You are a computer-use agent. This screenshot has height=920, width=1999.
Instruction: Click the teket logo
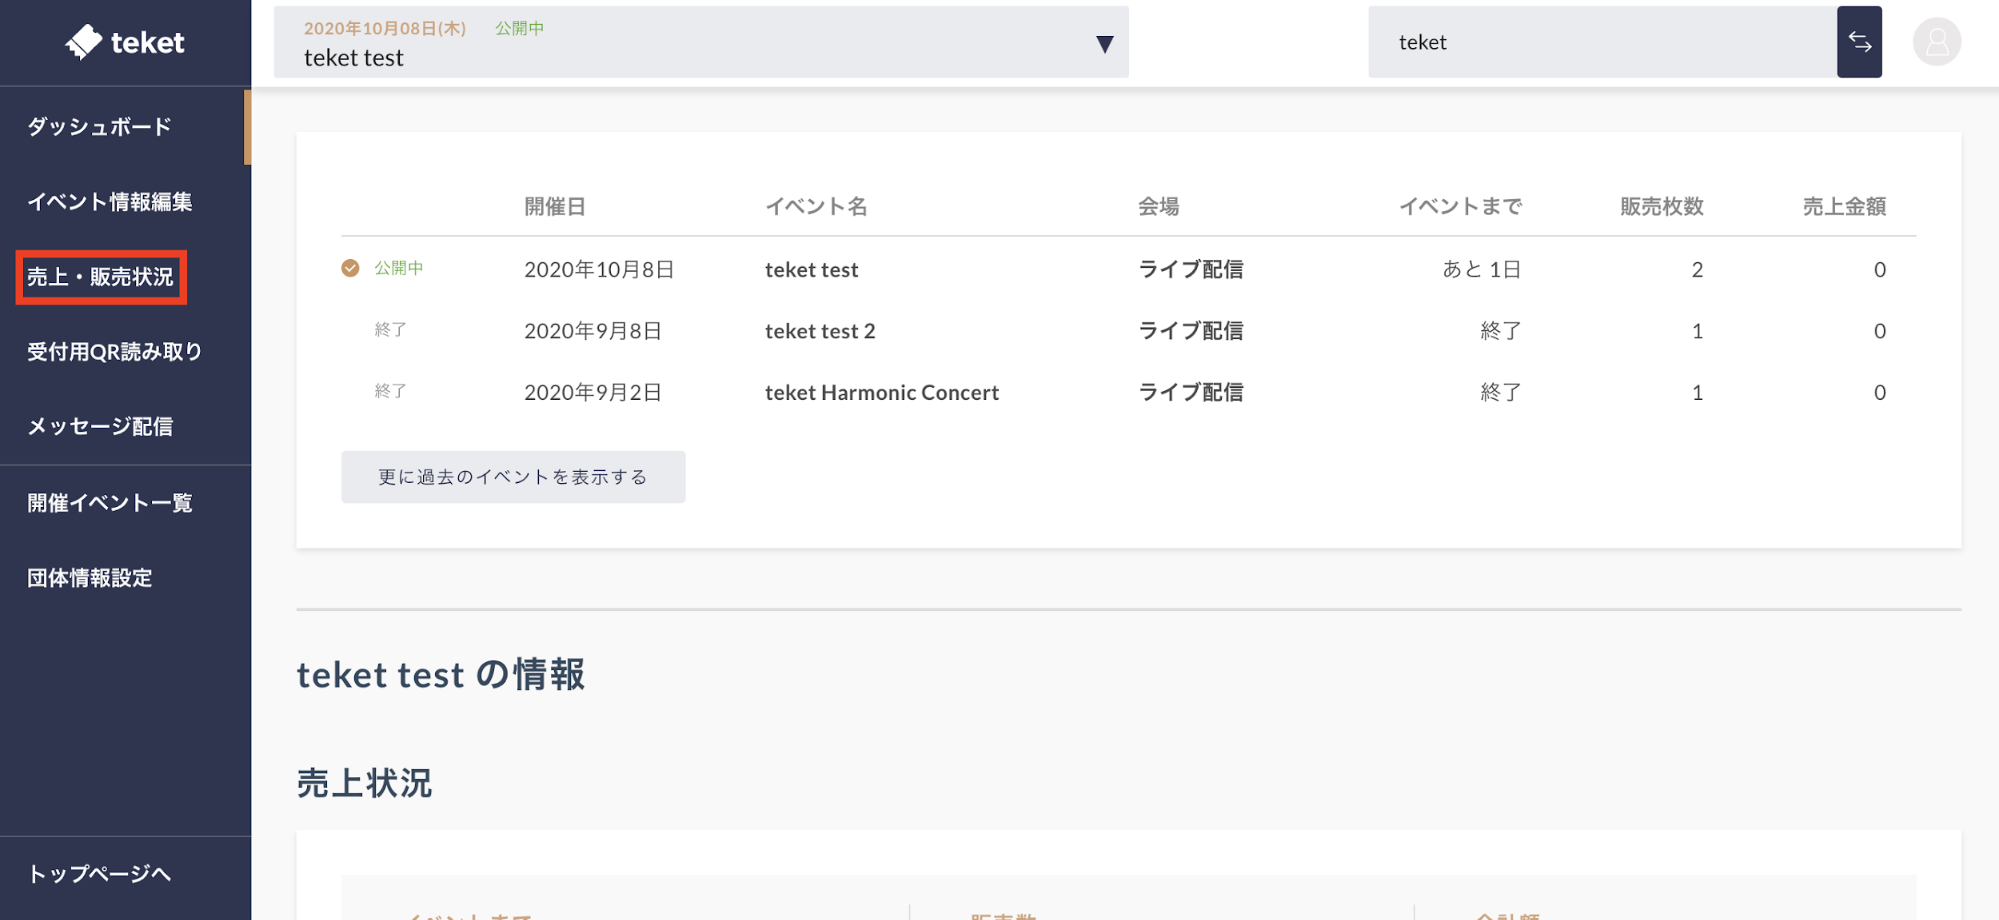125,42
